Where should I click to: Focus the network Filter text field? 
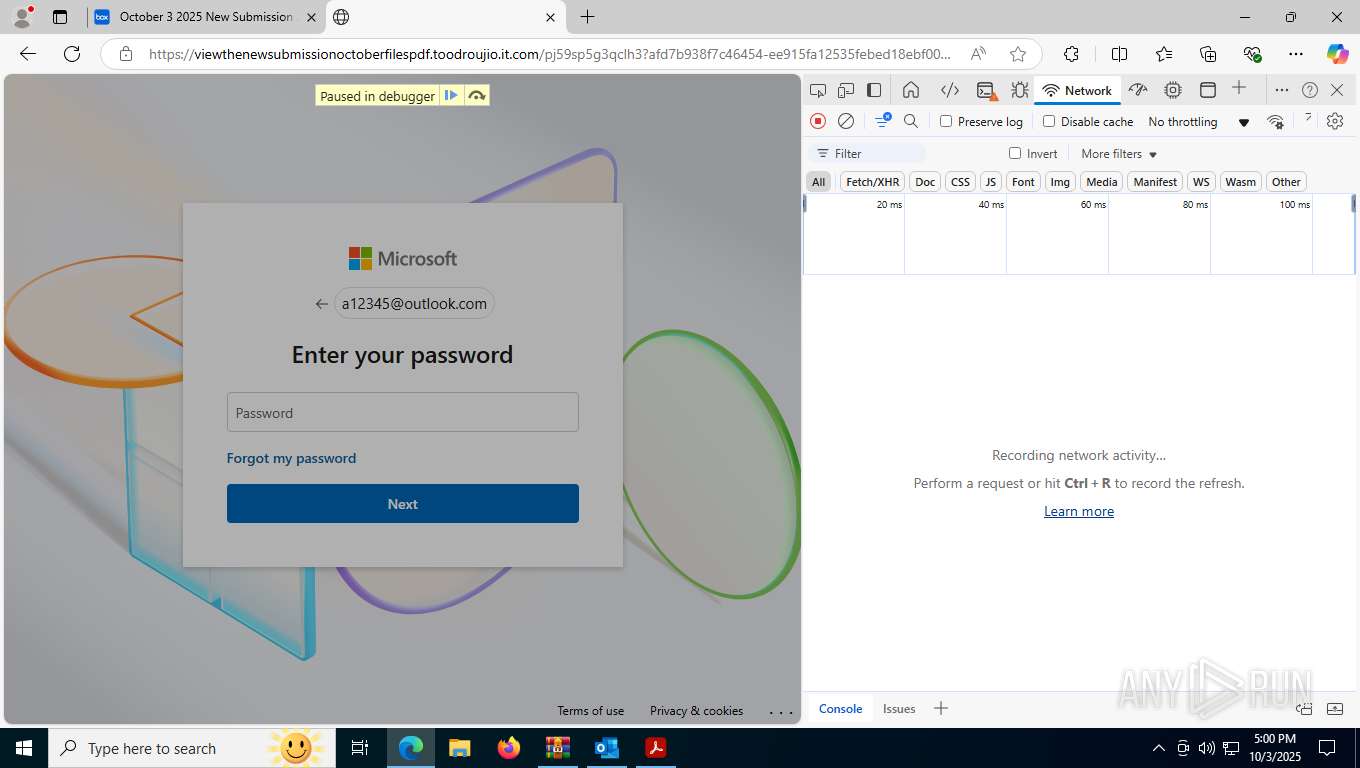[868, 153]
